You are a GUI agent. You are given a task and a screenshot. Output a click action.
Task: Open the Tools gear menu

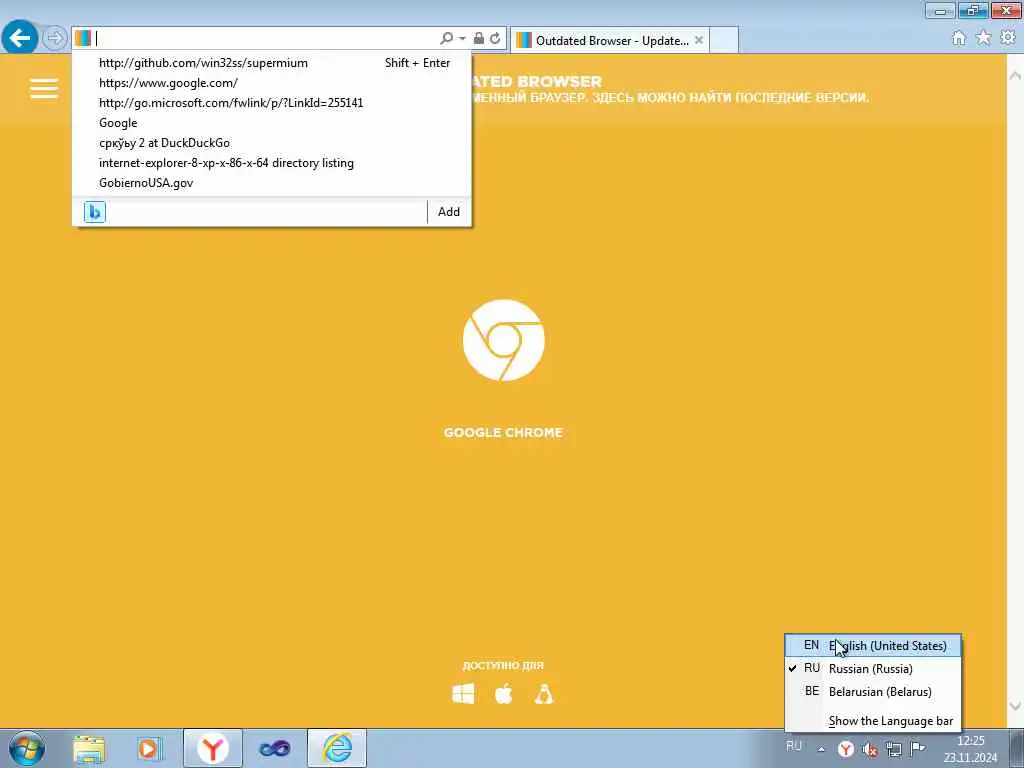point(1008,38)
